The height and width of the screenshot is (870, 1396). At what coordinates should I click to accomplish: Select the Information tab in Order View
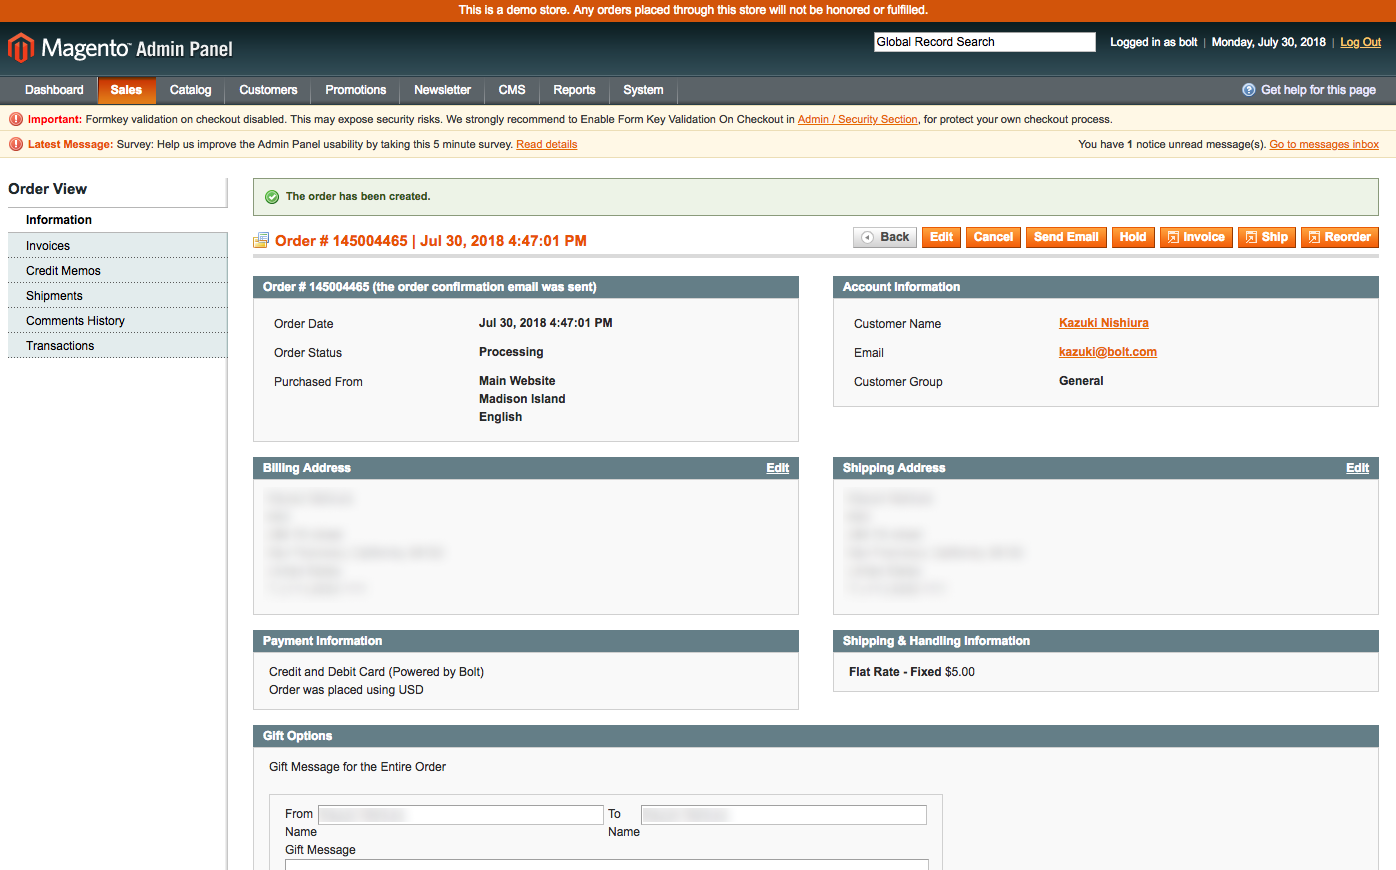[x=118, y=220]
